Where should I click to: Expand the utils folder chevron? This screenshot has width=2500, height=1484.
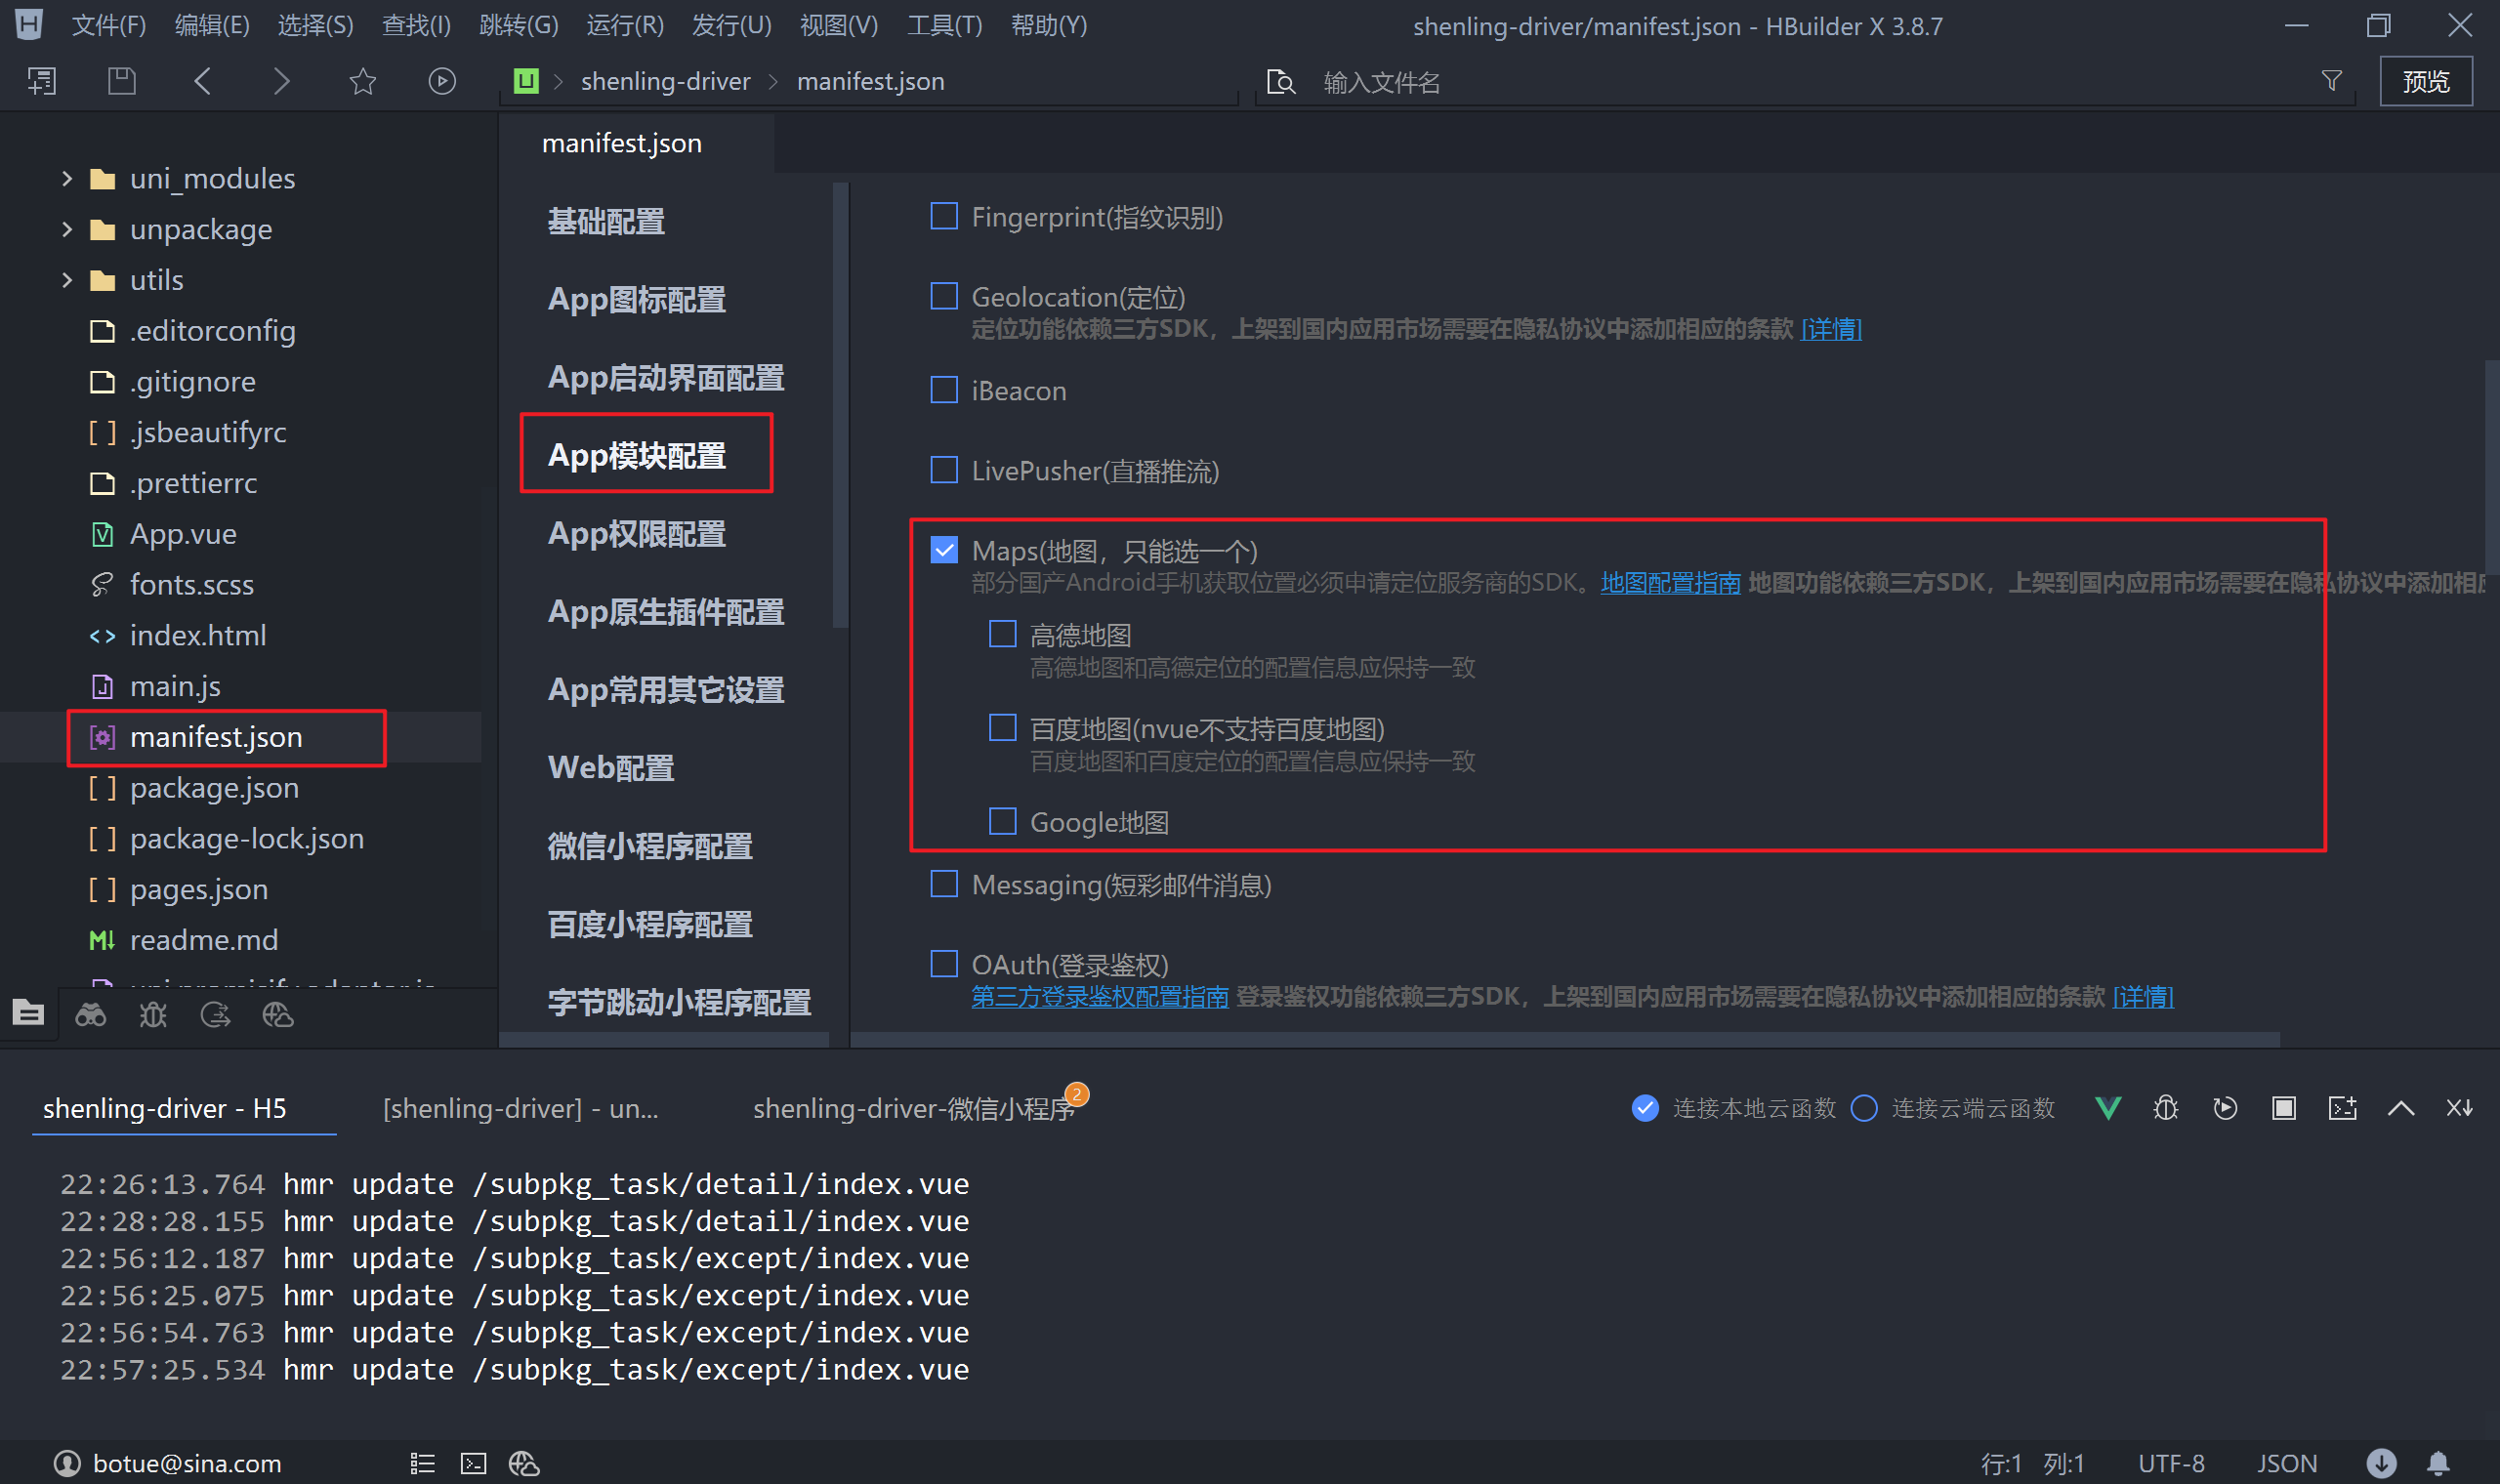click(x=67, y=280)
